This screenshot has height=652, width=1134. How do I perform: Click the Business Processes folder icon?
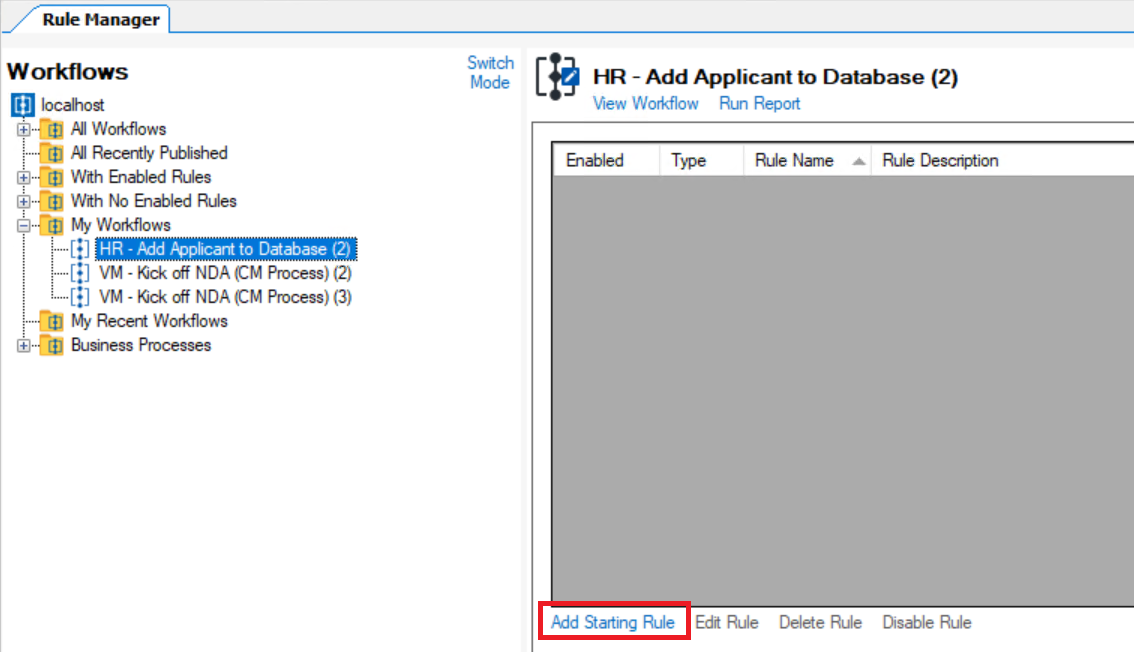pos(52,345)
